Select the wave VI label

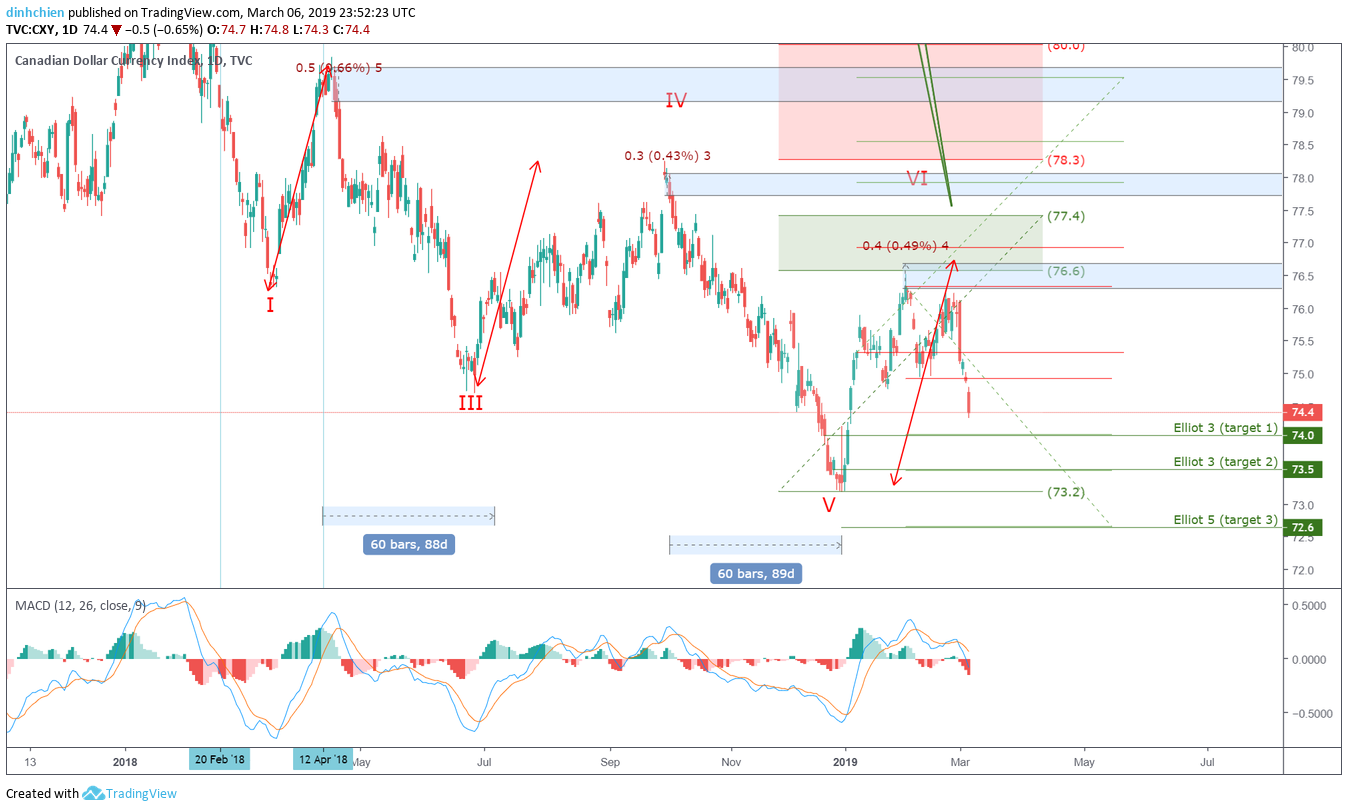point(917,178)
